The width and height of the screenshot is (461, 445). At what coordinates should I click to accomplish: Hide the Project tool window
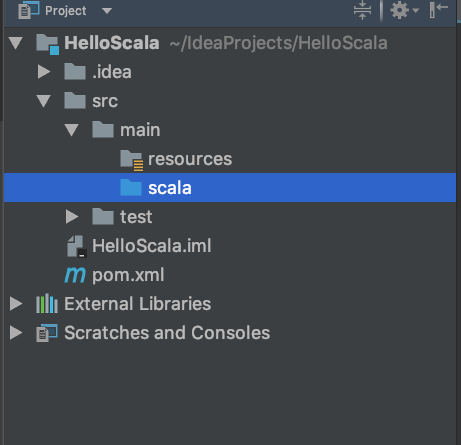438,10
